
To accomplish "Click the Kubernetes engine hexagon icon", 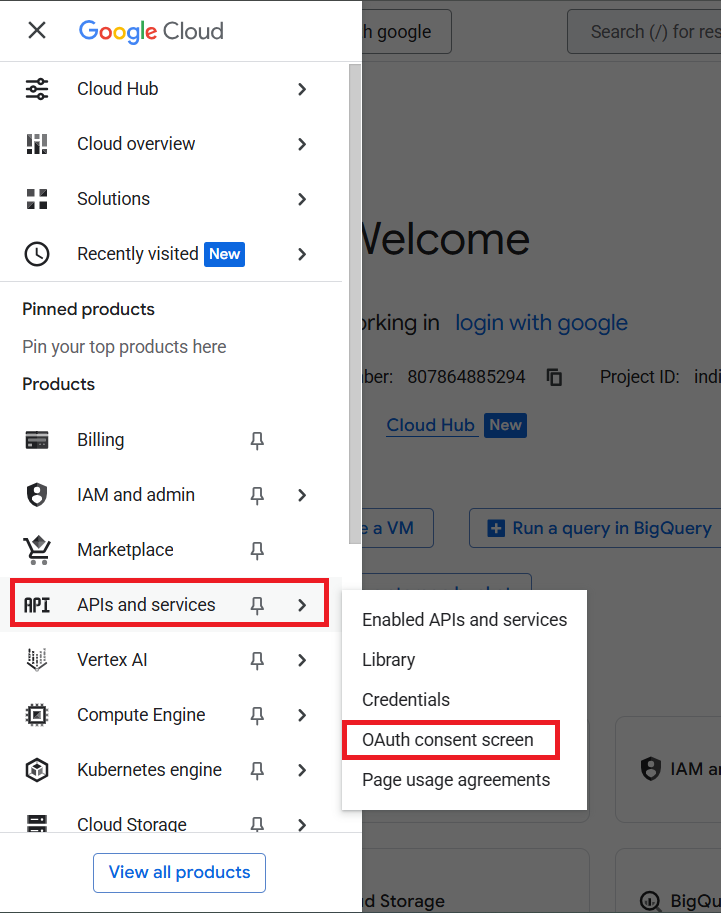I will 37,770.
